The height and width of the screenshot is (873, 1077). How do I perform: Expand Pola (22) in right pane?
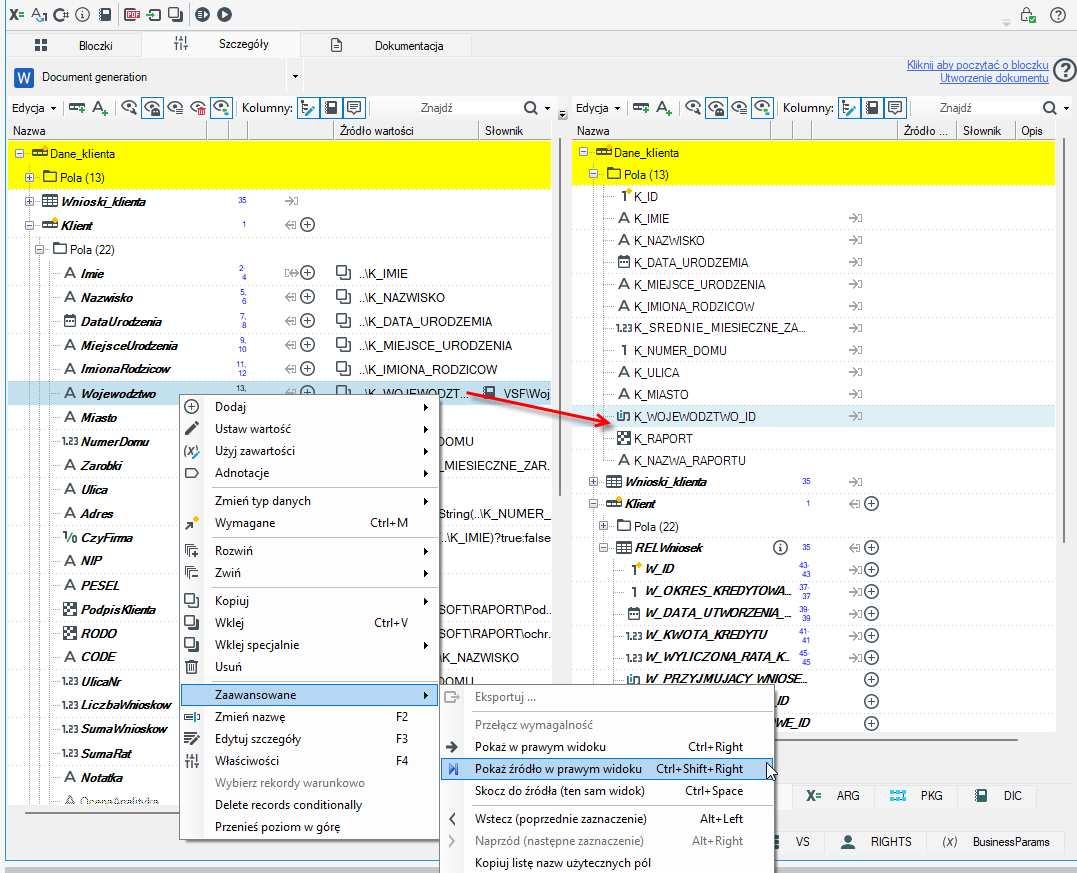click(x=603, y=526)
